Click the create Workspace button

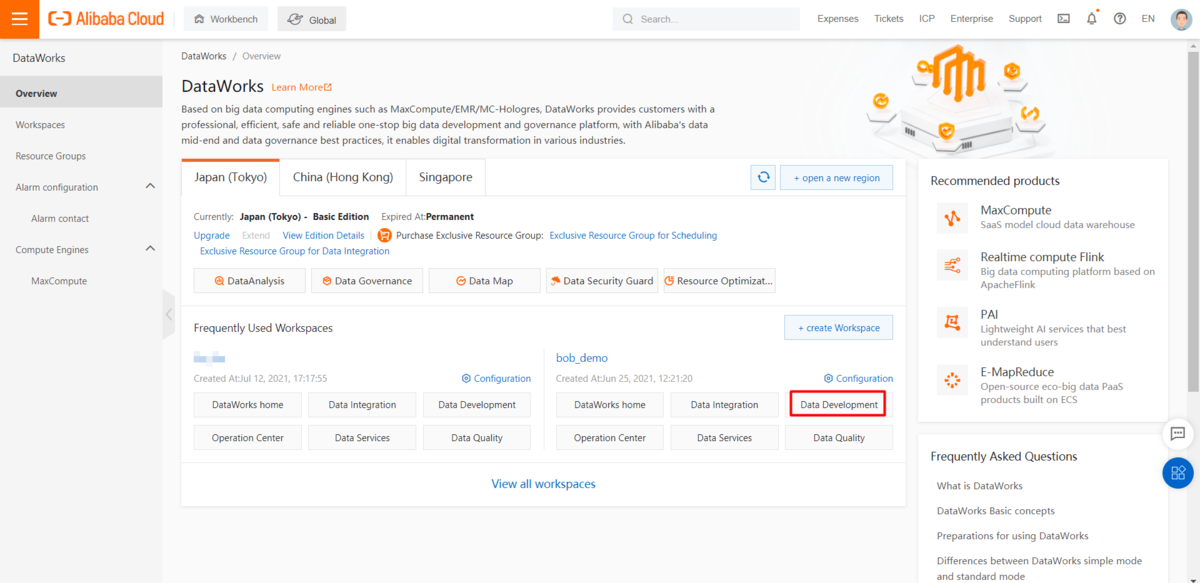click(x=838, y=327)
